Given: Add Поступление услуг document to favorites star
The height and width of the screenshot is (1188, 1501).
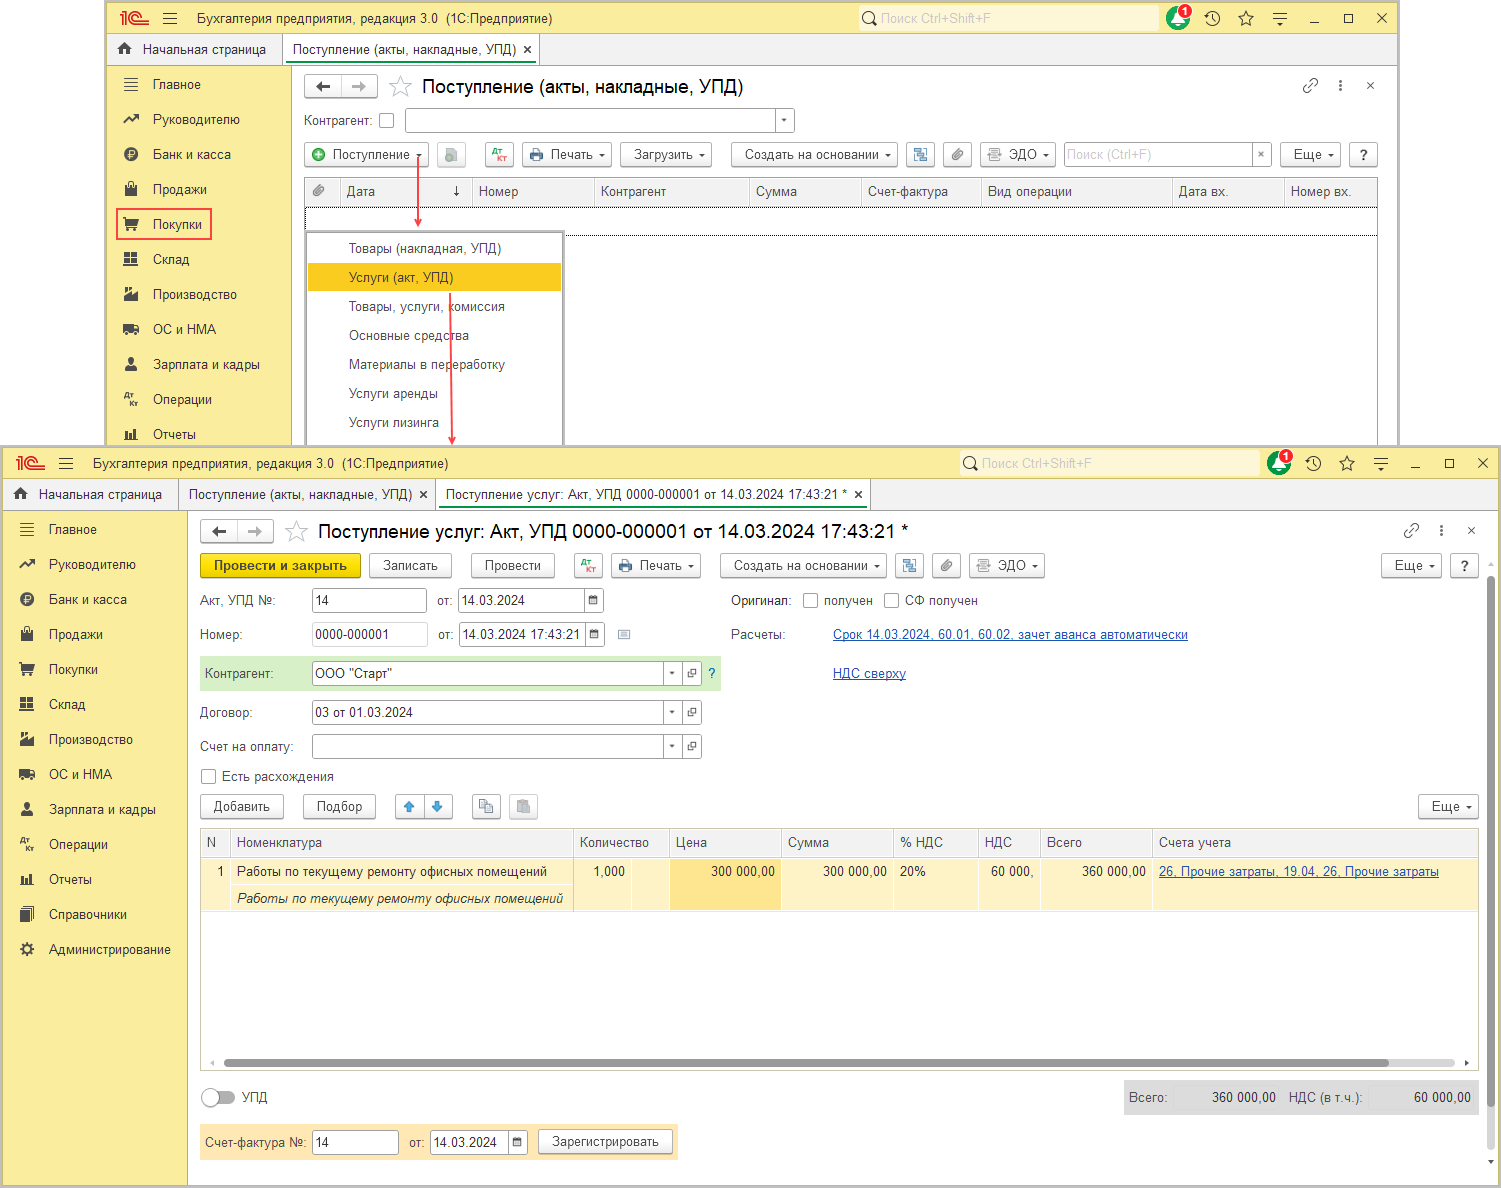Looking at the screenshot, I should point(296,532).
